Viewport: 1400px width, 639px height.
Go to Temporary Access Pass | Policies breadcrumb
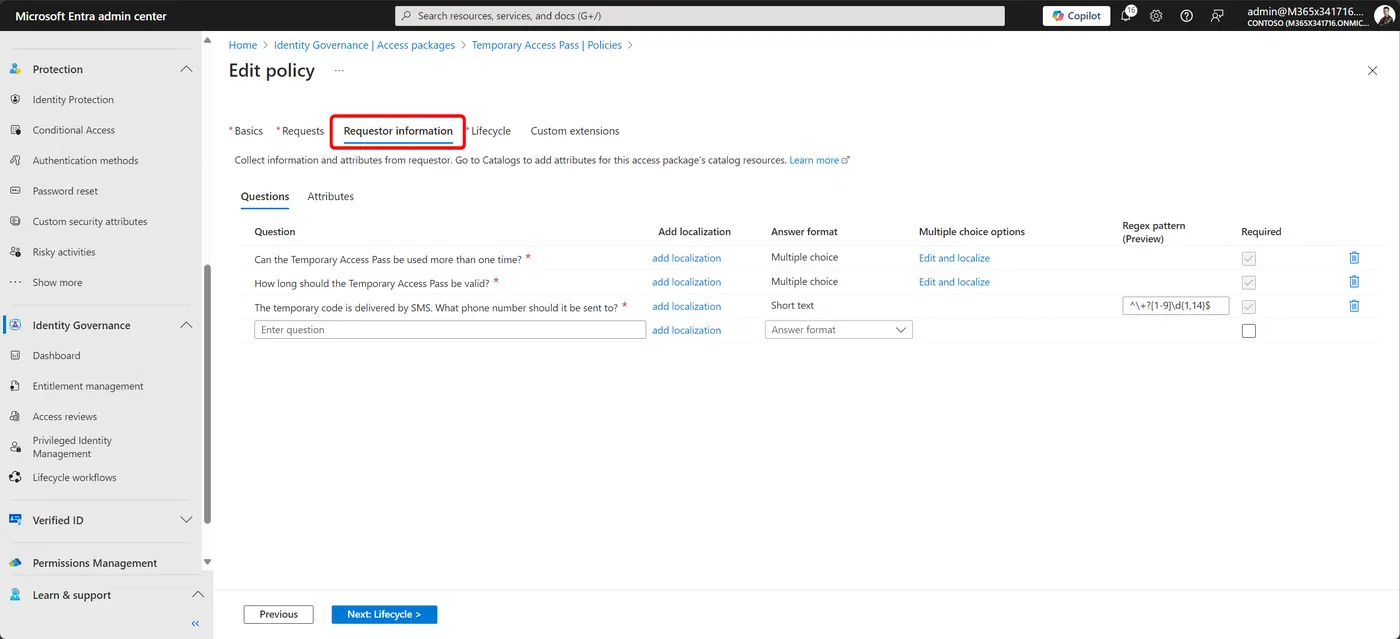pos(547,45)
